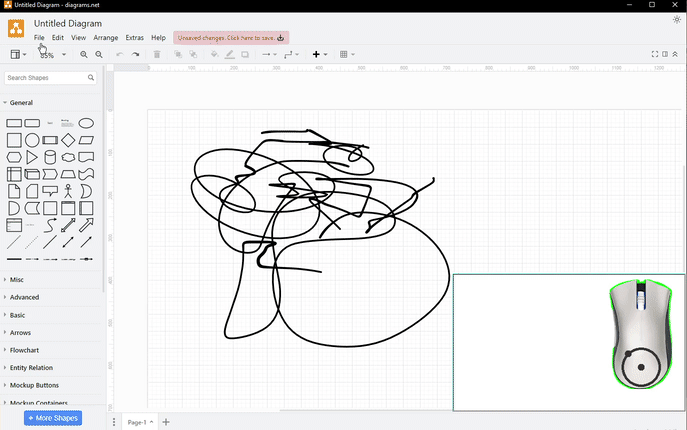Select the cylinder shape in General

pyautogui.click(x=50, y=157)
